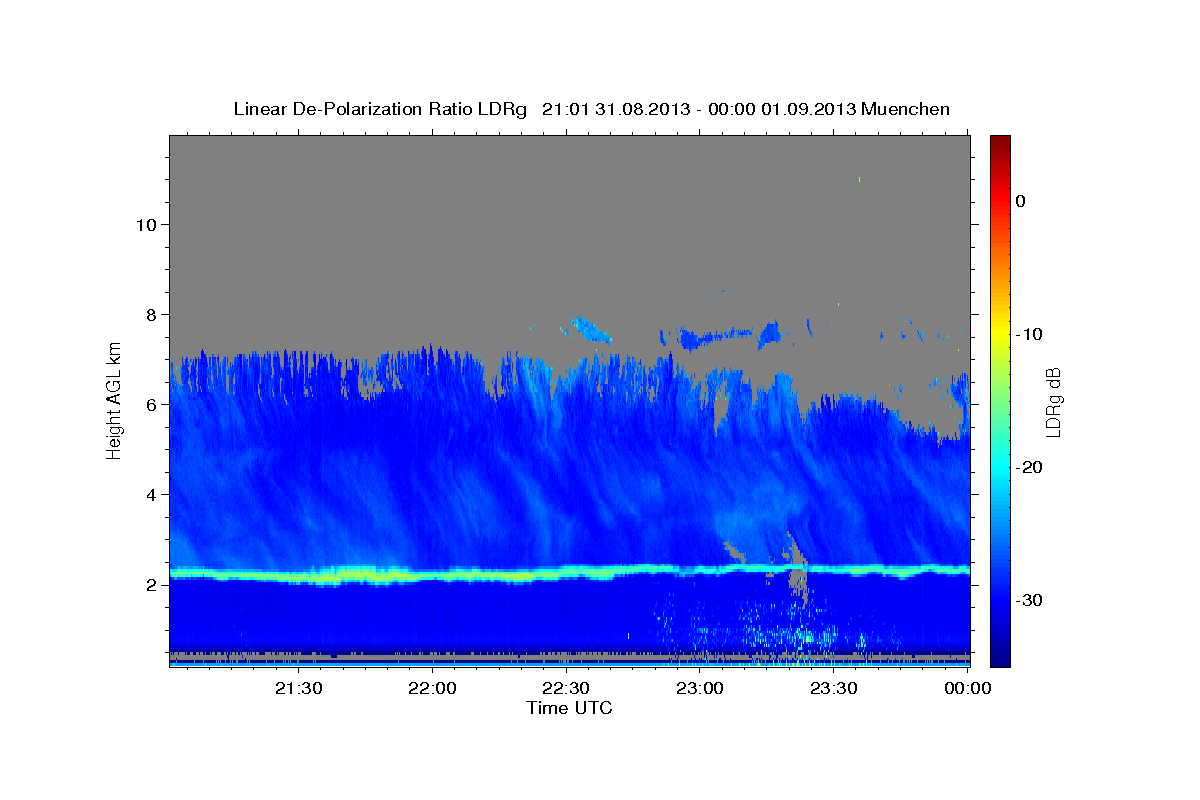Click the 'Time UTC' axis label
Screen dimensions: 1200x800
click(569, 708)
